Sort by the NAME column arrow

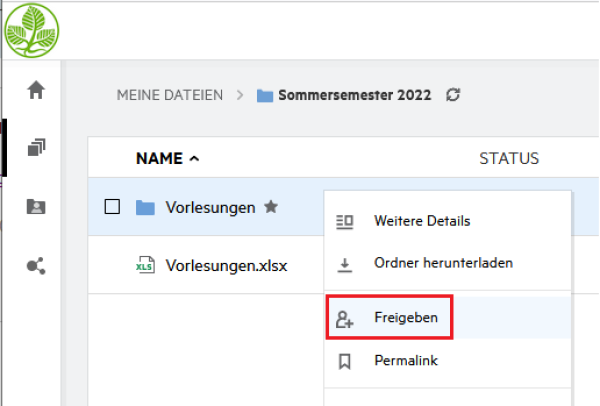(194, 158)
